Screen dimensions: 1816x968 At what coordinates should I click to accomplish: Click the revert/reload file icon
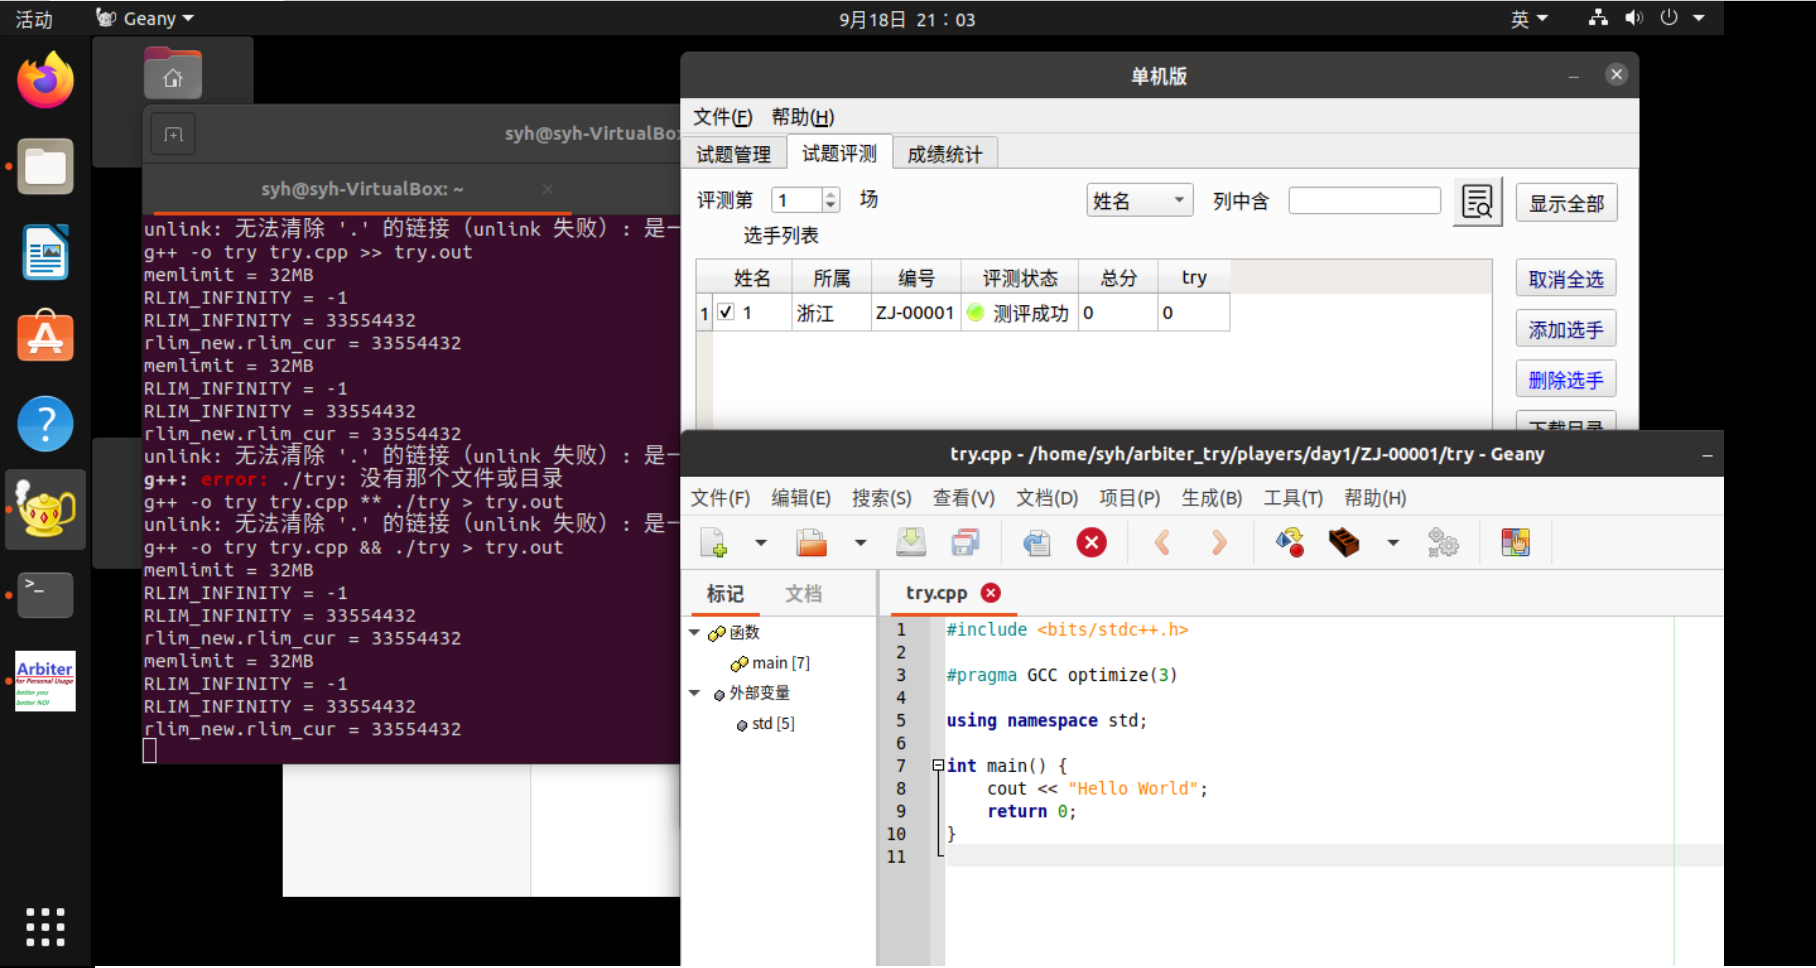tap(1037, 543)
